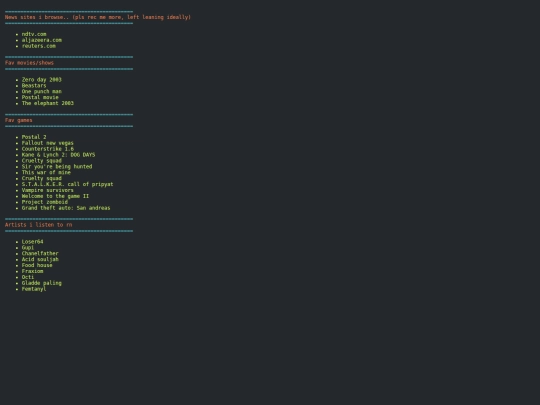Select 'Zero day 2003' in movies list
540x405 pixels.
[x=42, y=80]
